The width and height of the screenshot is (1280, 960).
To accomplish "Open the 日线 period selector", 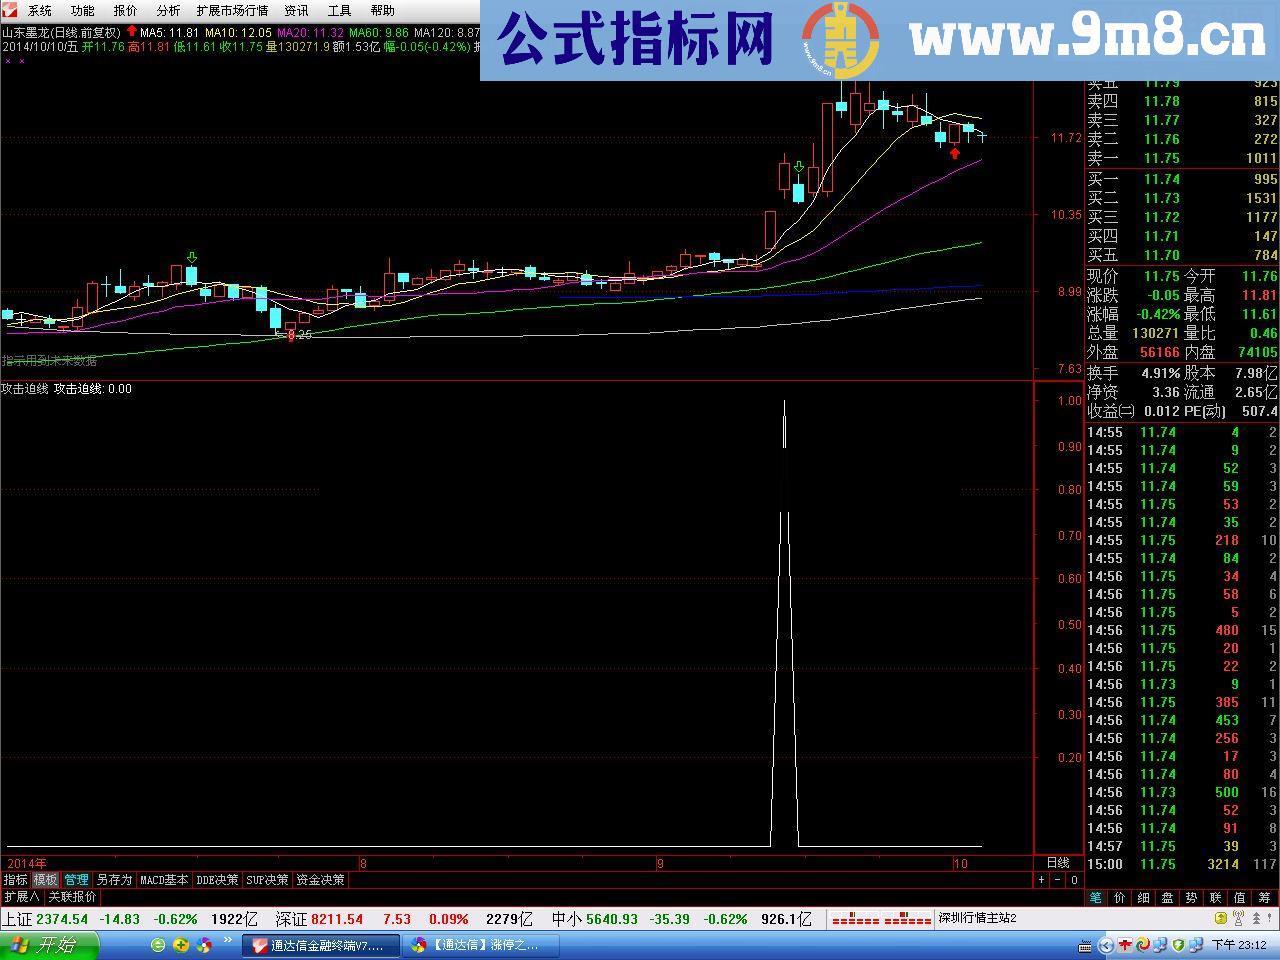I will coord(1058,863).
